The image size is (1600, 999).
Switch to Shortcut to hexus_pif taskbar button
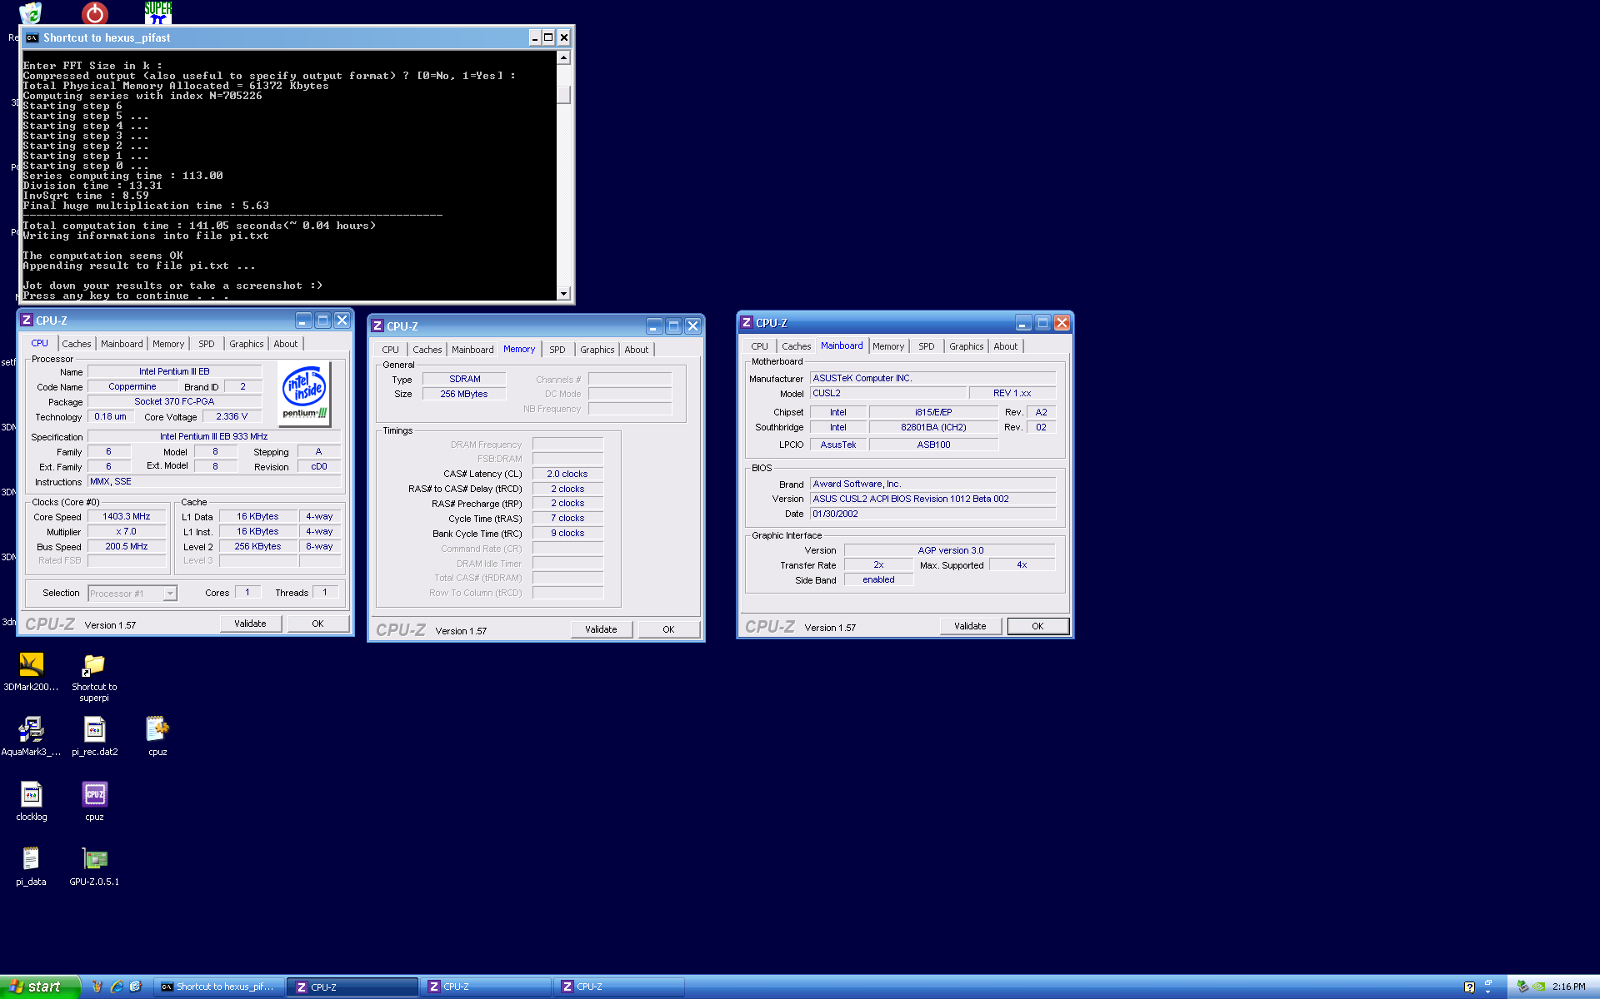(218, 987)
